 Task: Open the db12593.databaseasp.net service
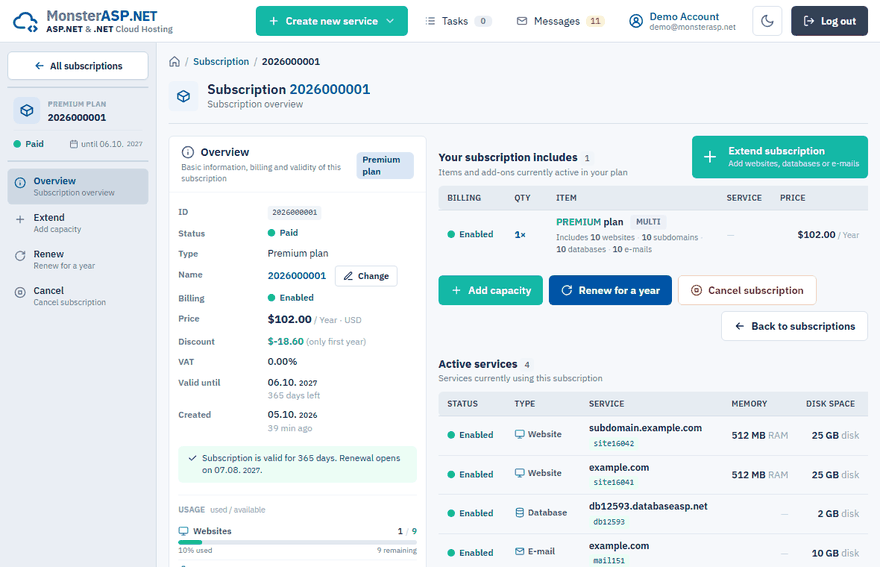pos(648,506)
